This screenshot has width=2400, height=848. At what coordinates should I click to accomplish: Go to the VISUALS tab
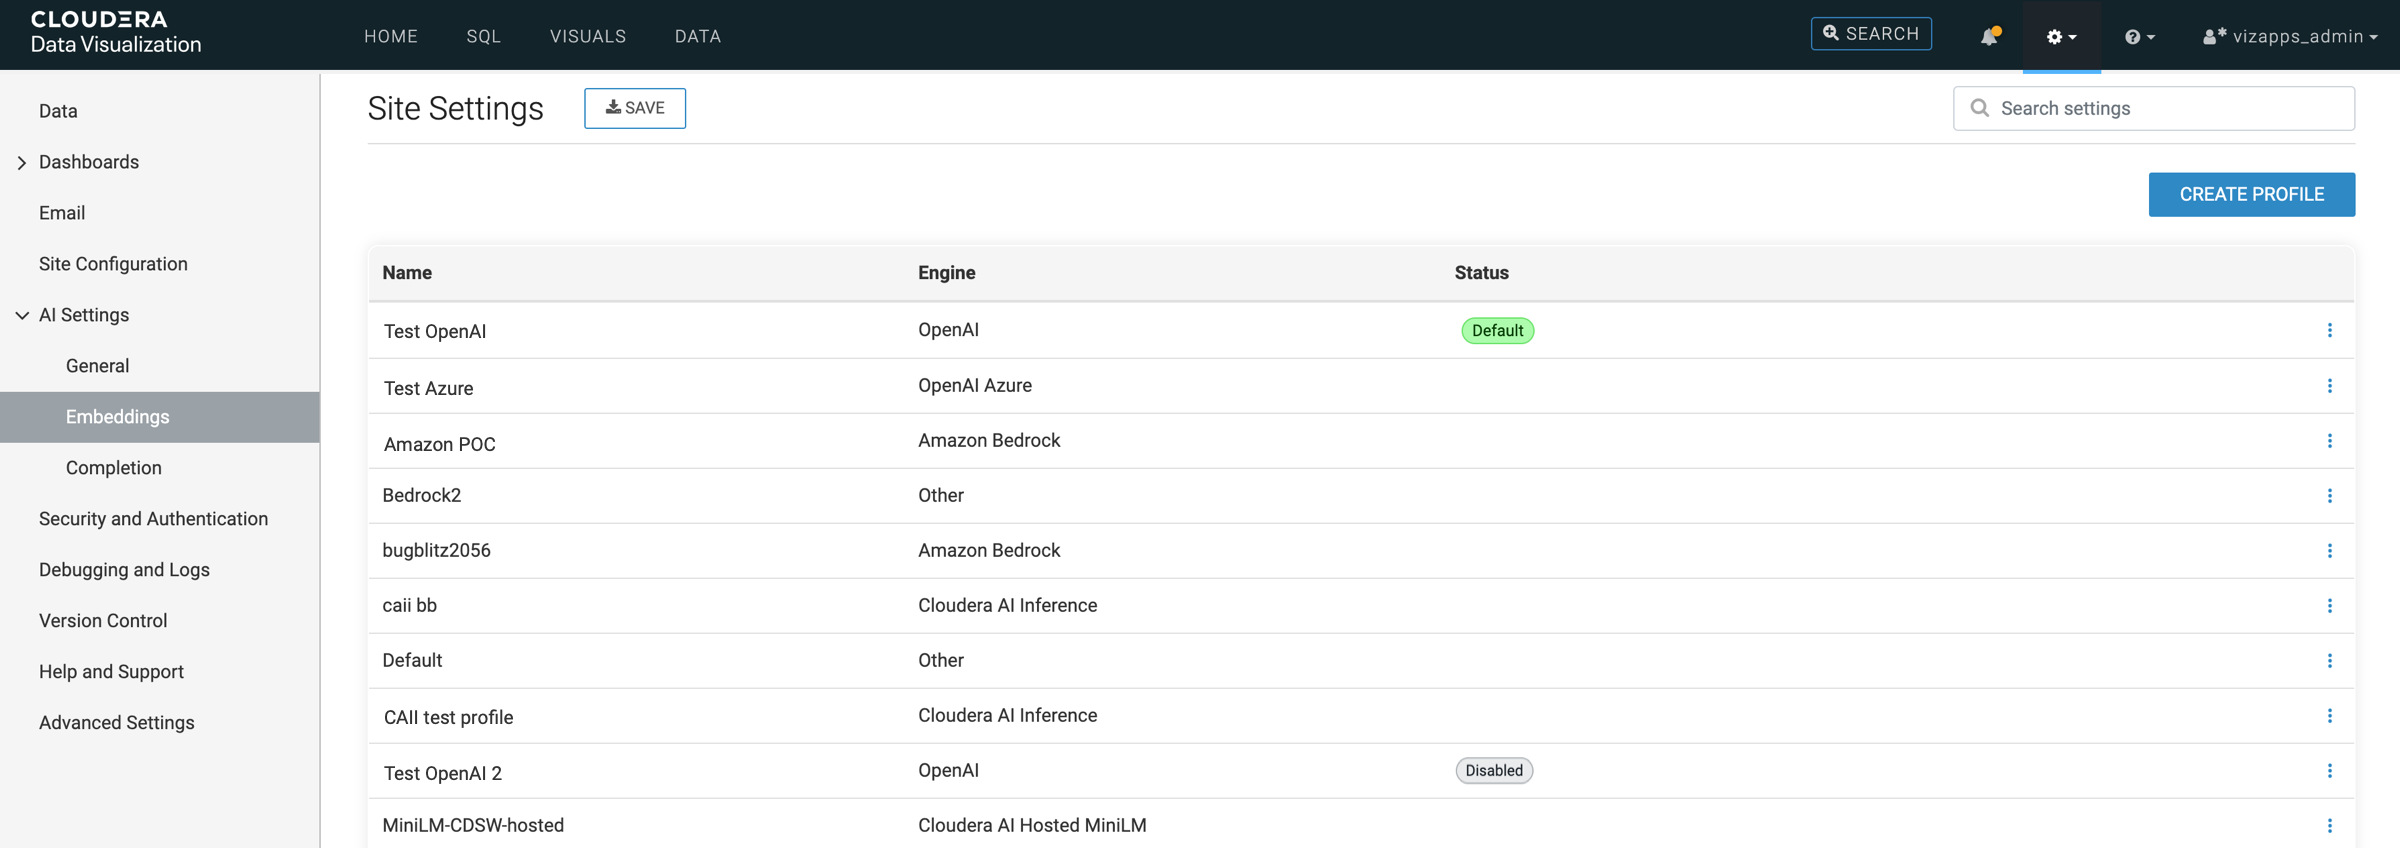point(587,37)
